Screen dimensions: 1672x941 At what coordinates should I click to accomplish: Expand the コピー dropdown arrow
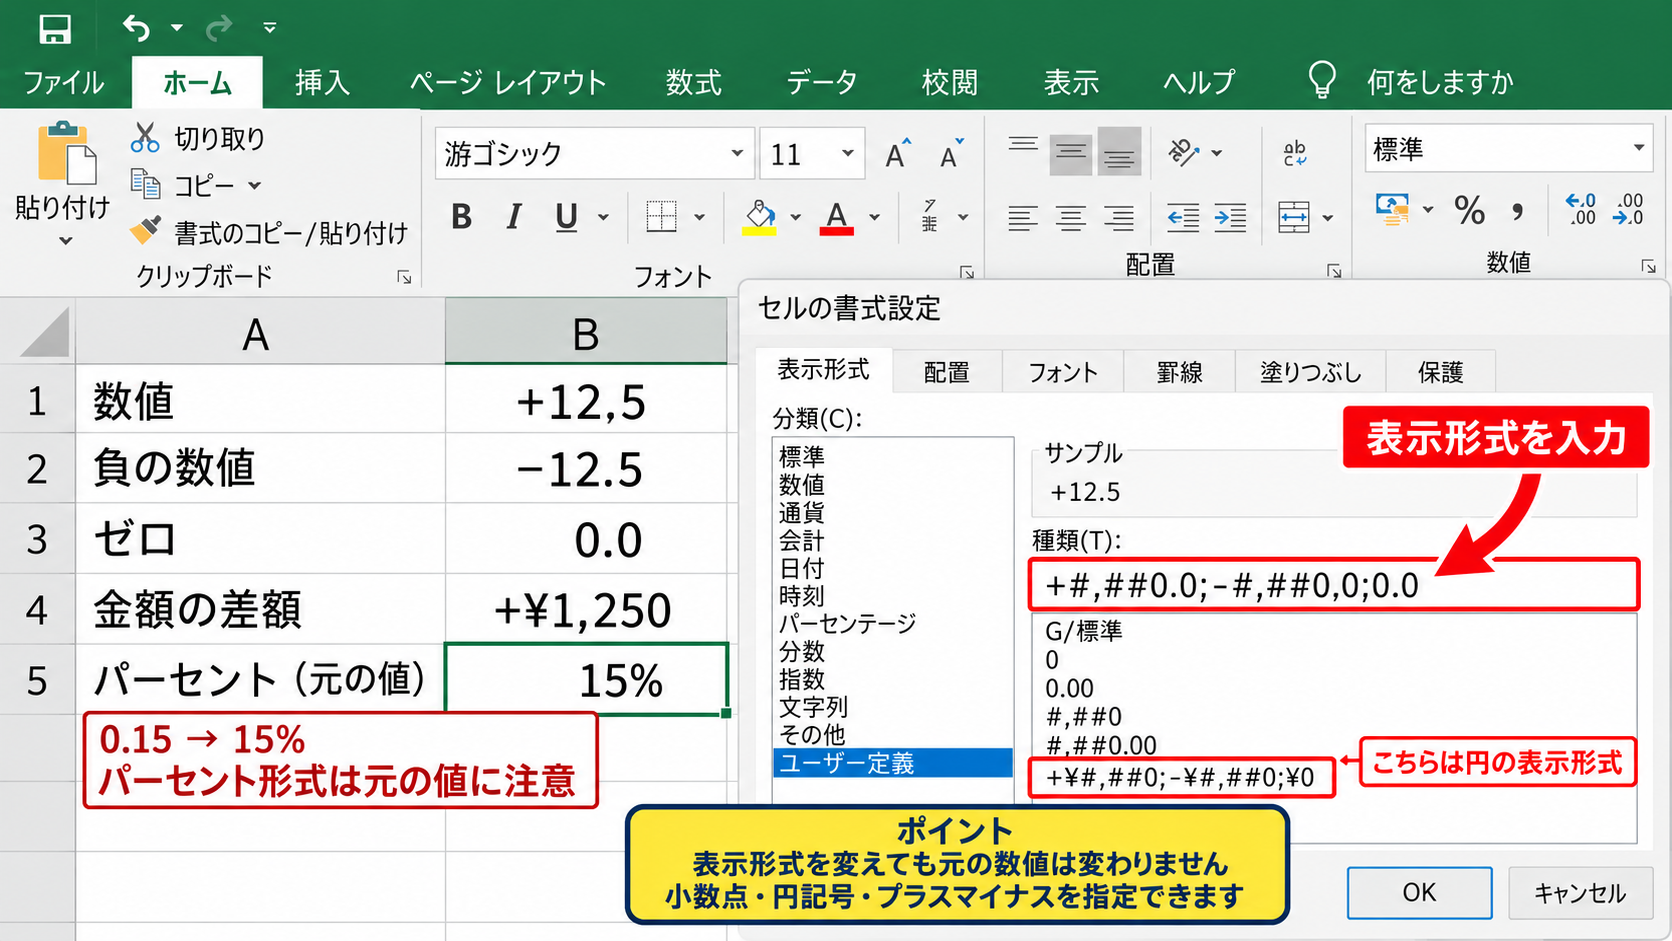255,185
